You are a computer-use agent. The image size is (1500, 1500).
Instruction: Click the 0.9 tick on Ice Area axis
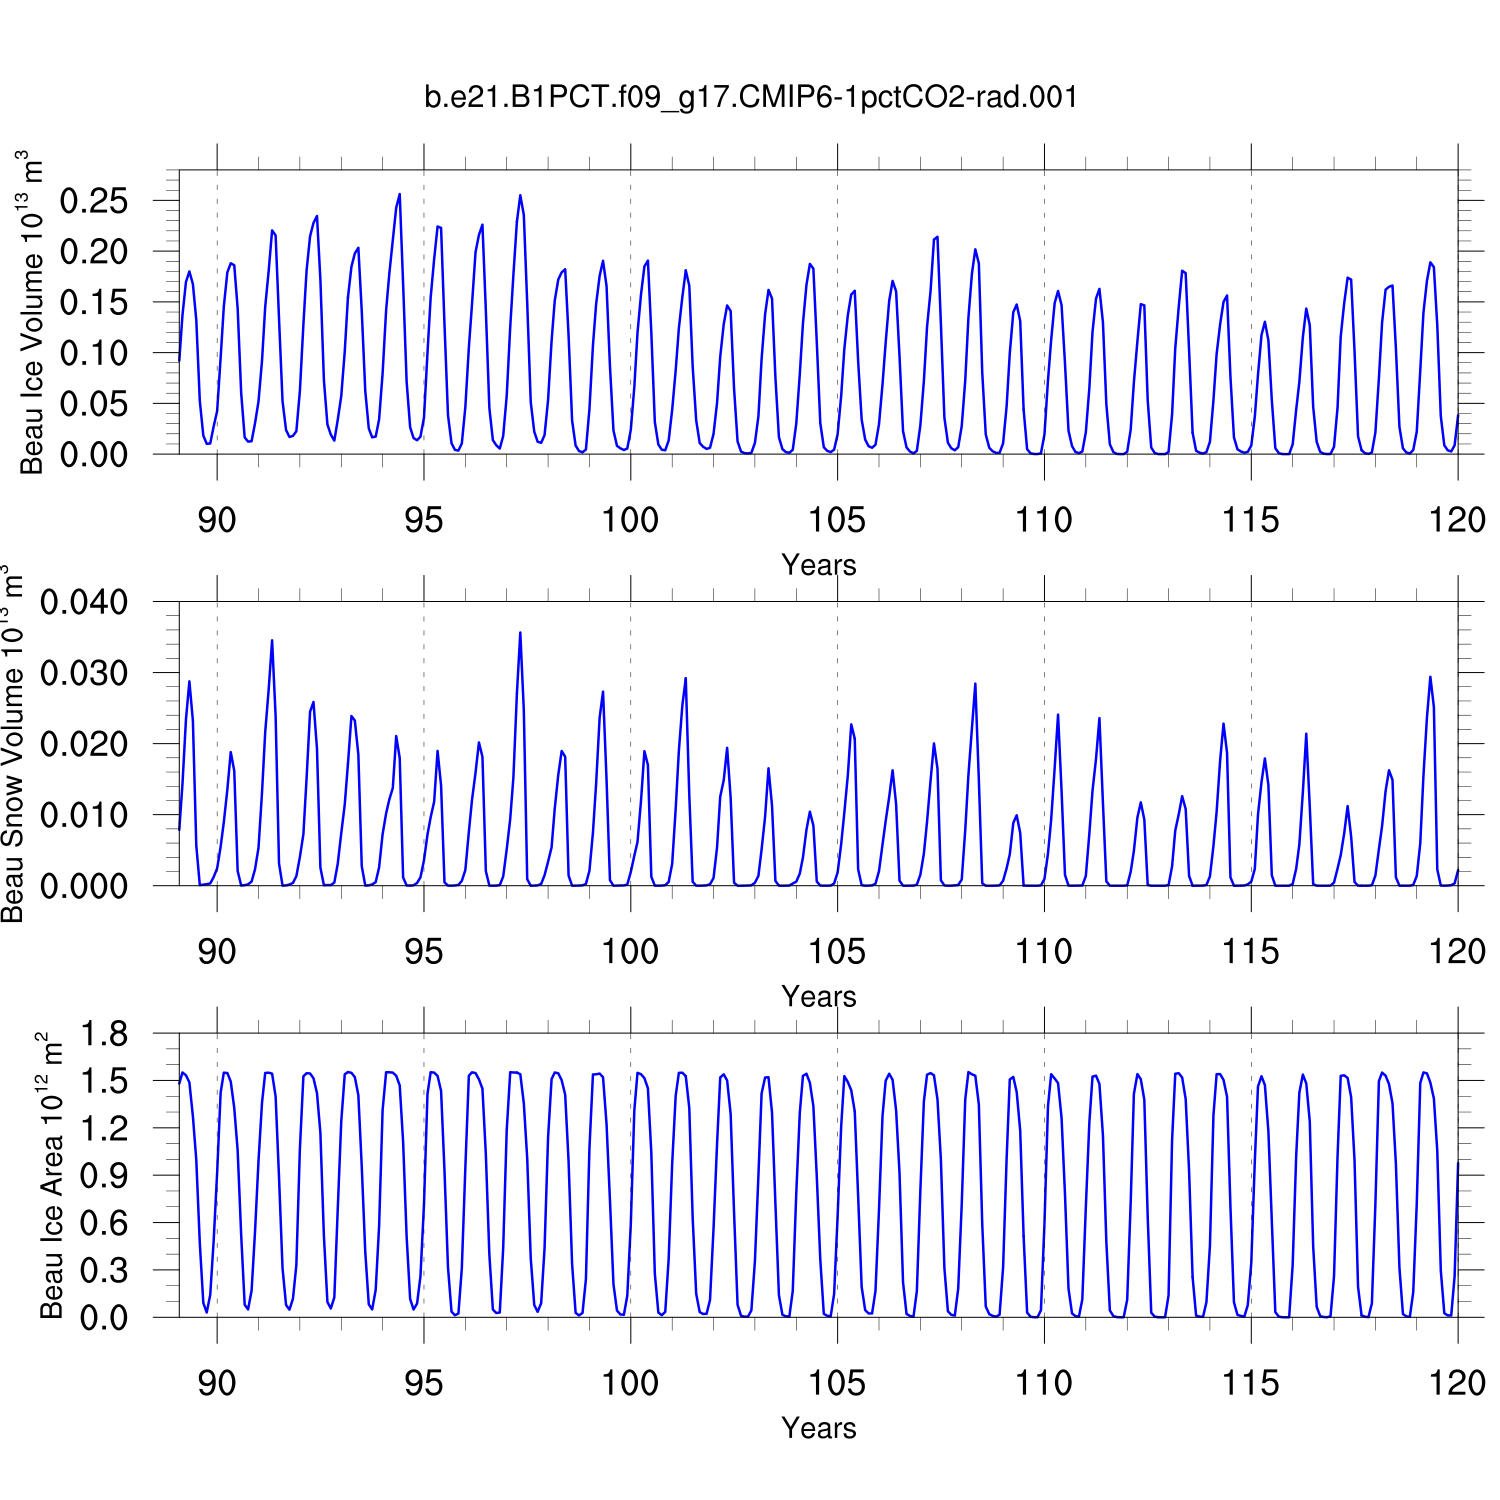pyautogui.click(x=104, y=1176)
